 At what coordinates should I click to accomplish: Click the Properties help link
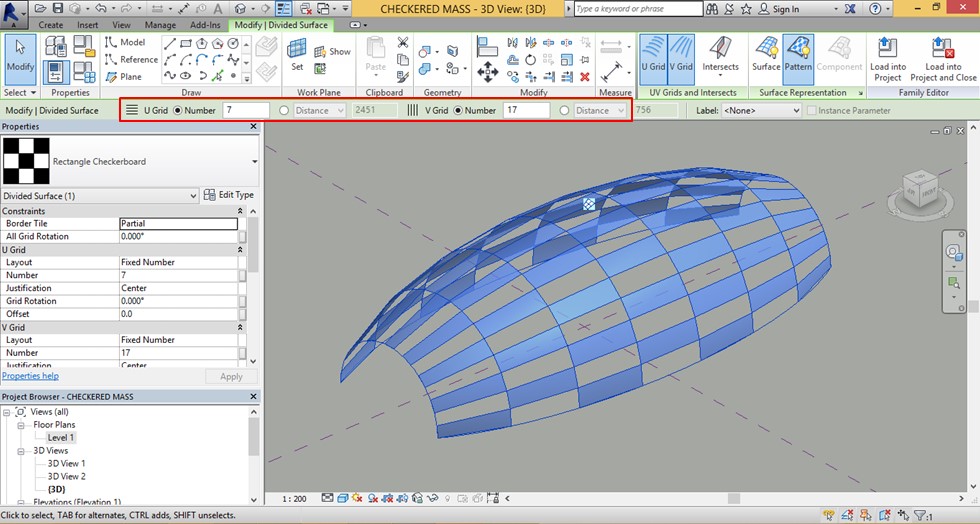(30, 376)
